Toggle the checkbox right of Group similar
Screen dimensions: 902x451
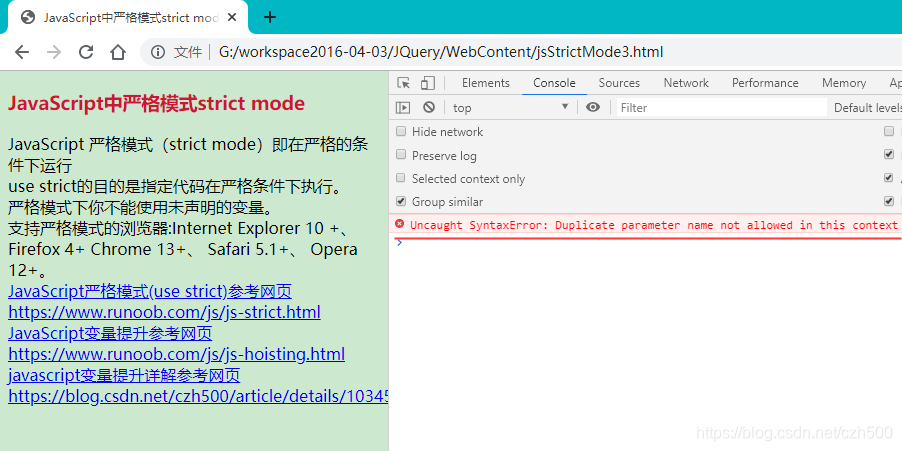click(x=889, y=201)
